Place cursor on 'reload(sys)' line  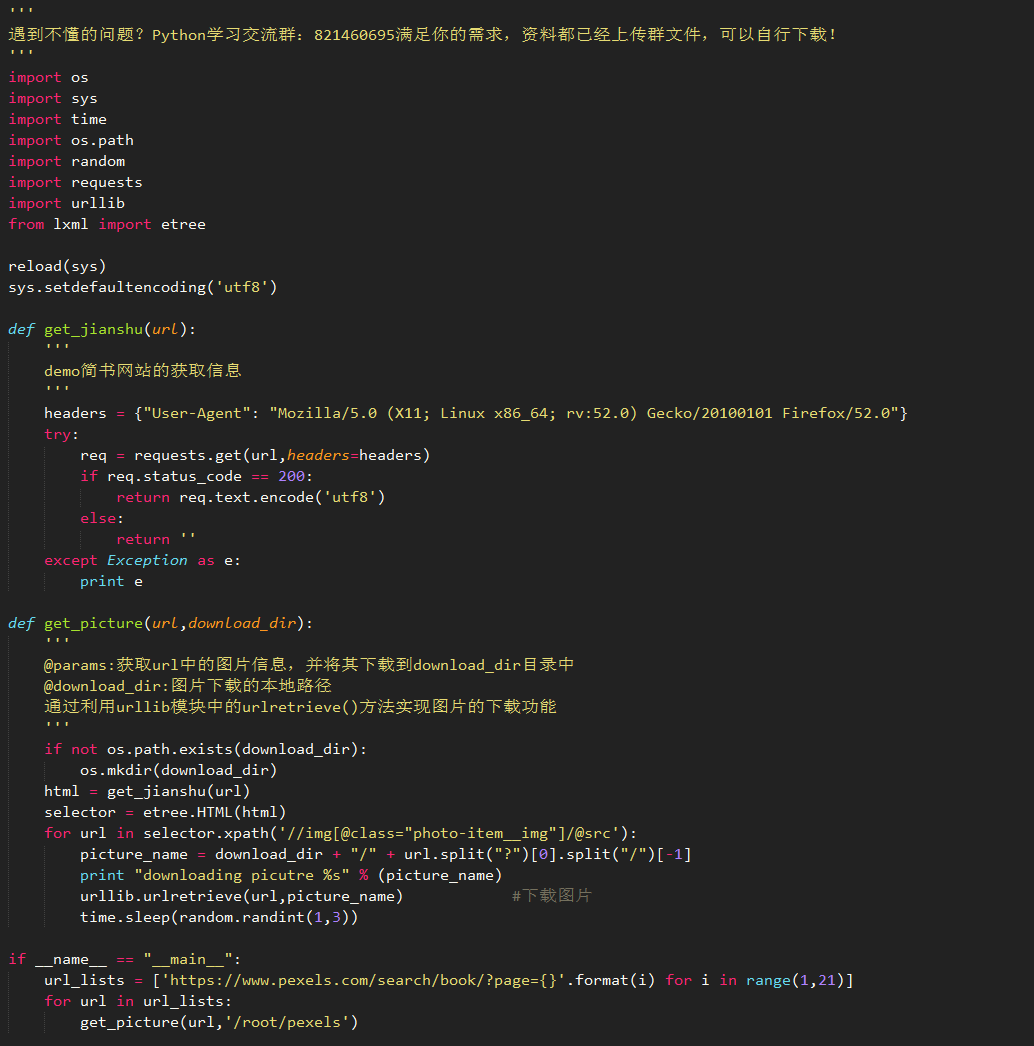coord(57,267)
